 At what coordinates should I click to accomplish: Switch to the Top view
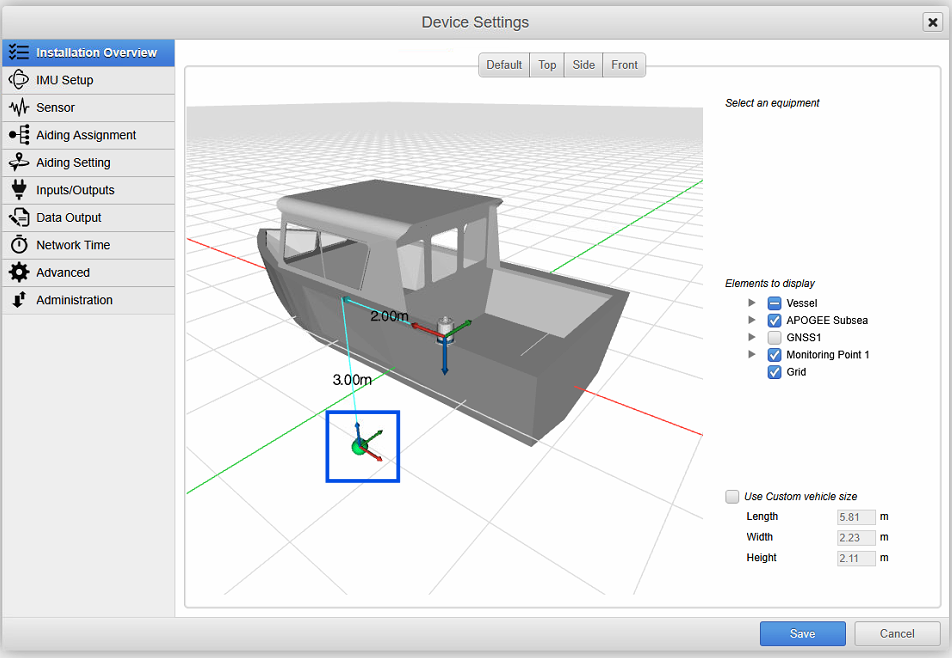point(547,65)
